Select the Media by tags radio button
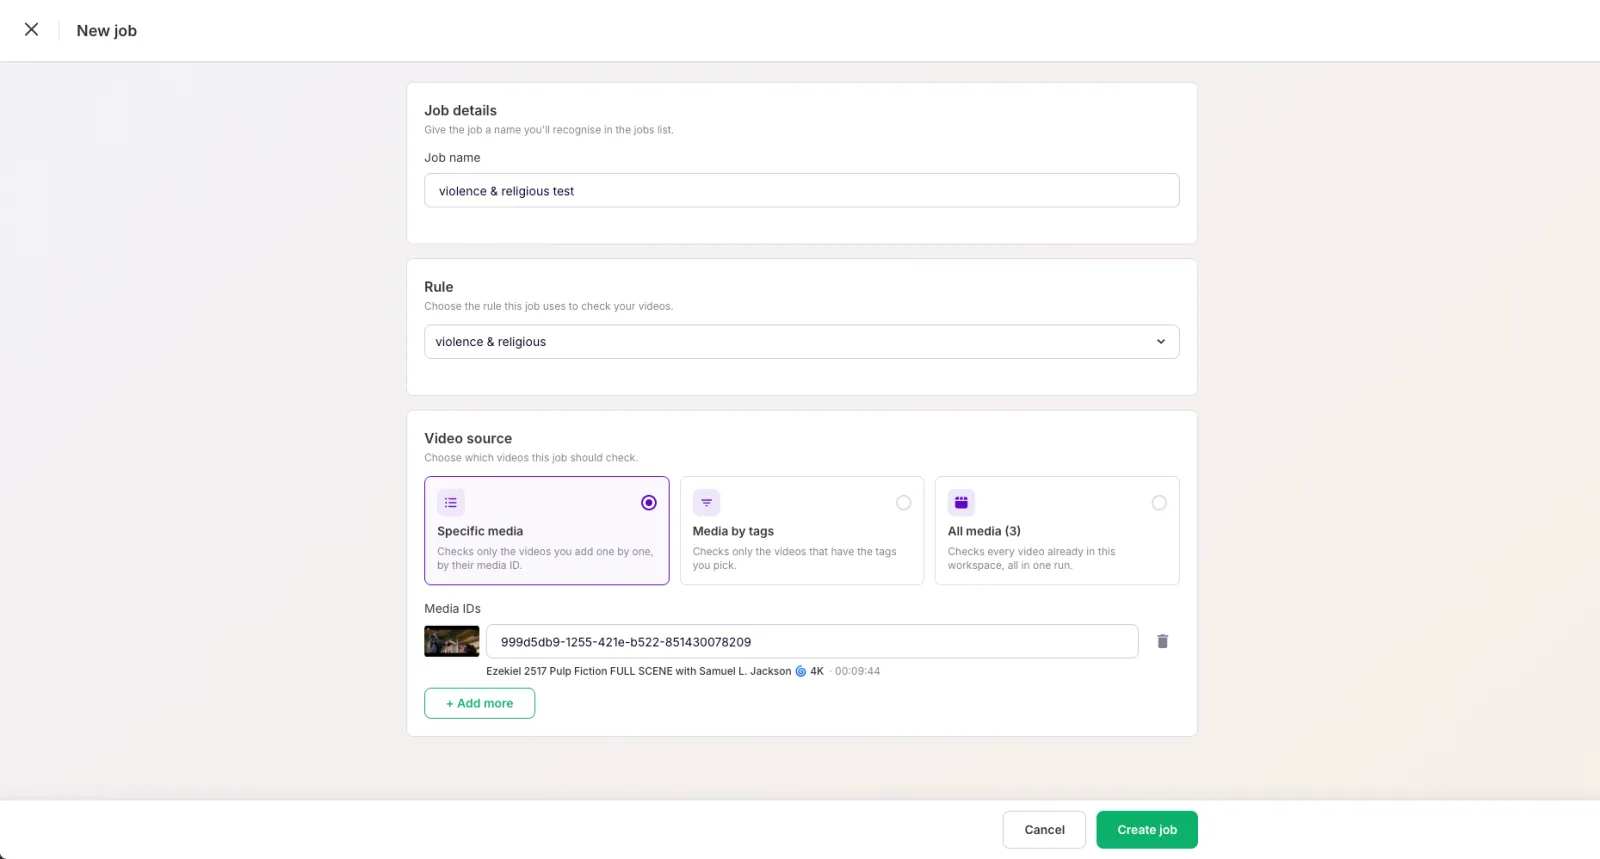1600x859 pixels. [904, 503]
